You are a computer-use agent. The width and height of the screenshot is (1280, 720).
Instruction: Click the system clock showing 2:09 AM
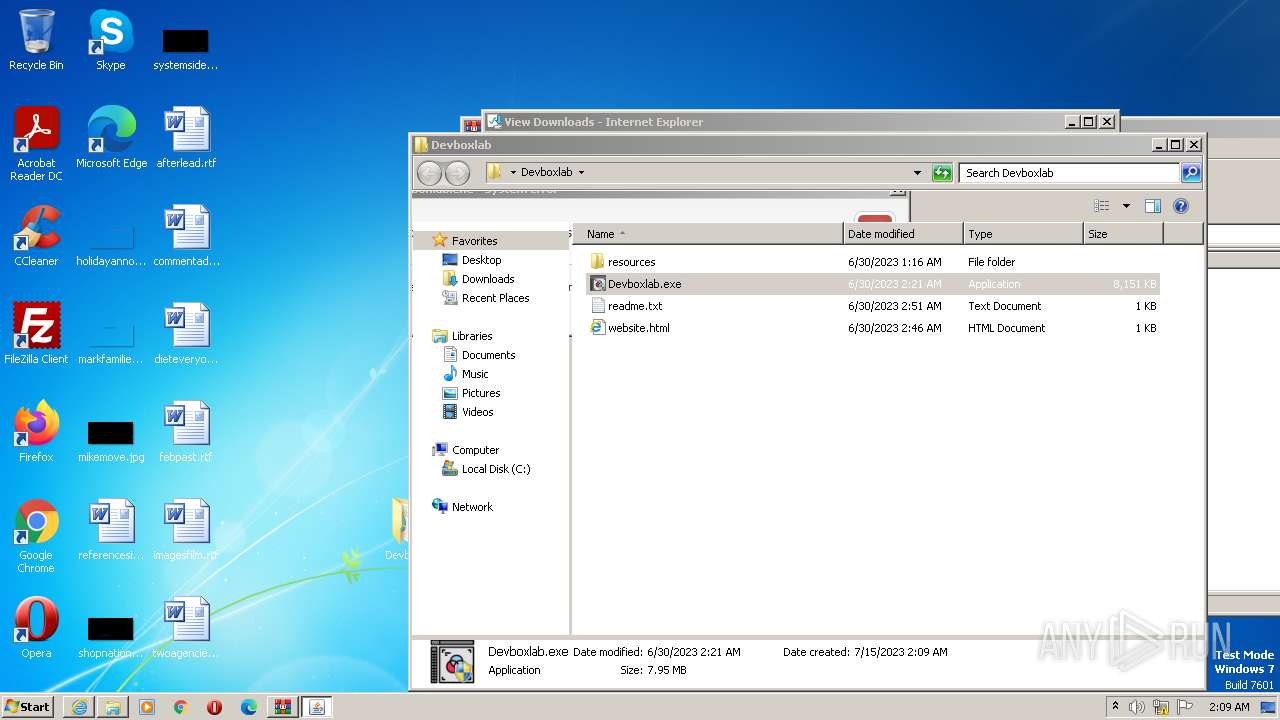coord(1228,707)
